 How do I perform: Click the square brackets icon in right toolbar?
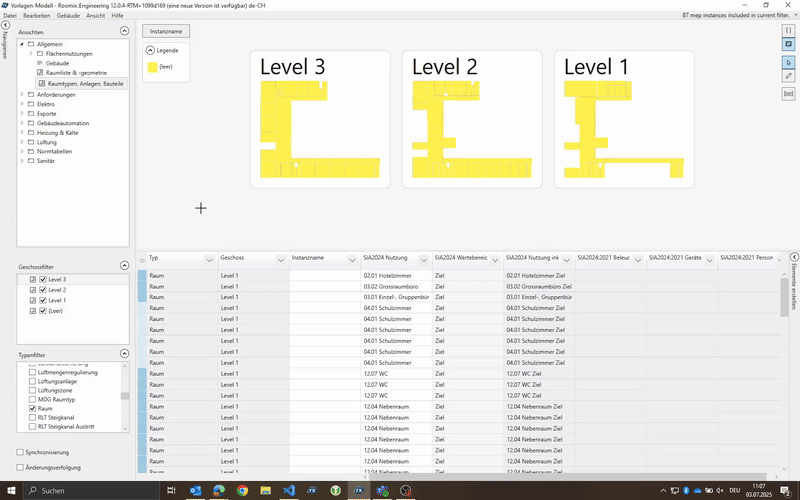coord(788,31)
